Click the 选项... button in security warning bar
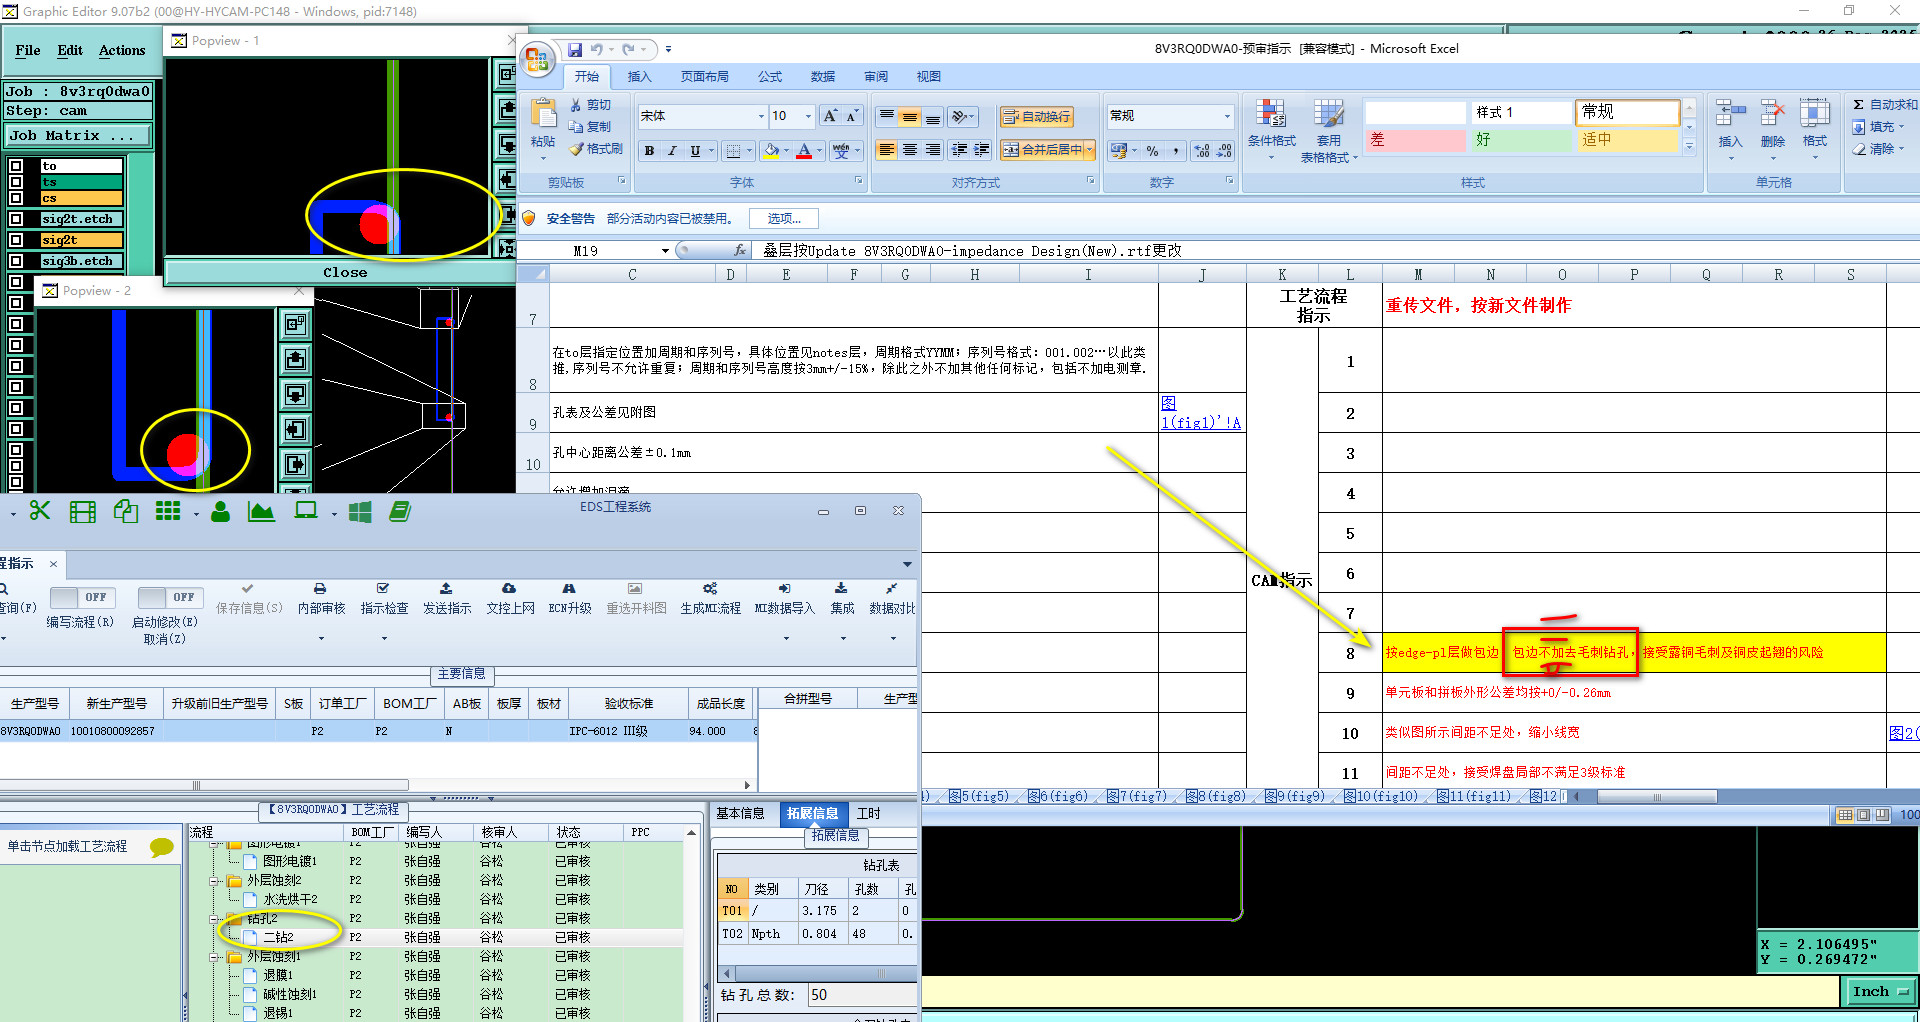Viewport: 1920px width, 1022px height. 784,218
